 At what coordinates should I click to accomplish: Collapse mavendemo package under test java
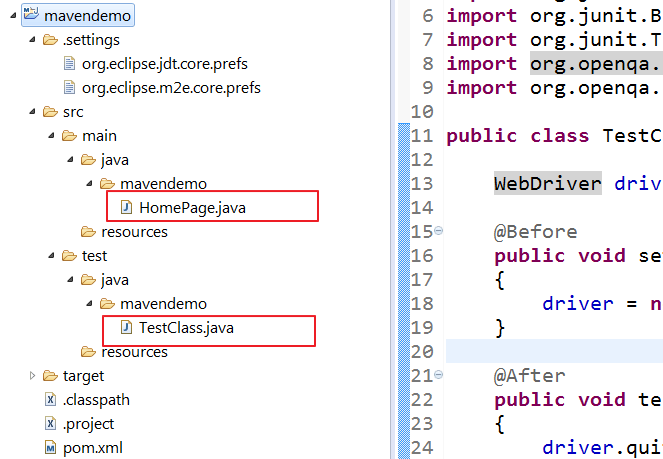89,304
